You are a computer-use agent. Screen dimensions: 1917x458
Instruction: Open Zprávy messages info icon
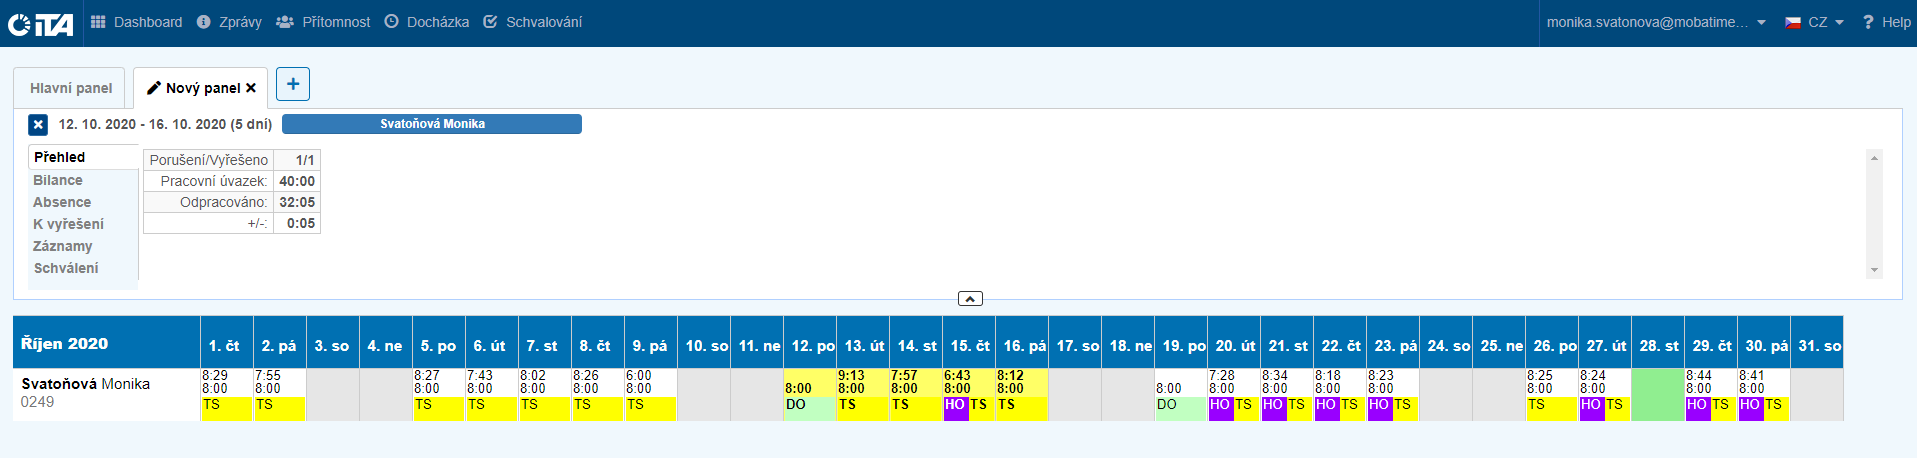(204, 22)
